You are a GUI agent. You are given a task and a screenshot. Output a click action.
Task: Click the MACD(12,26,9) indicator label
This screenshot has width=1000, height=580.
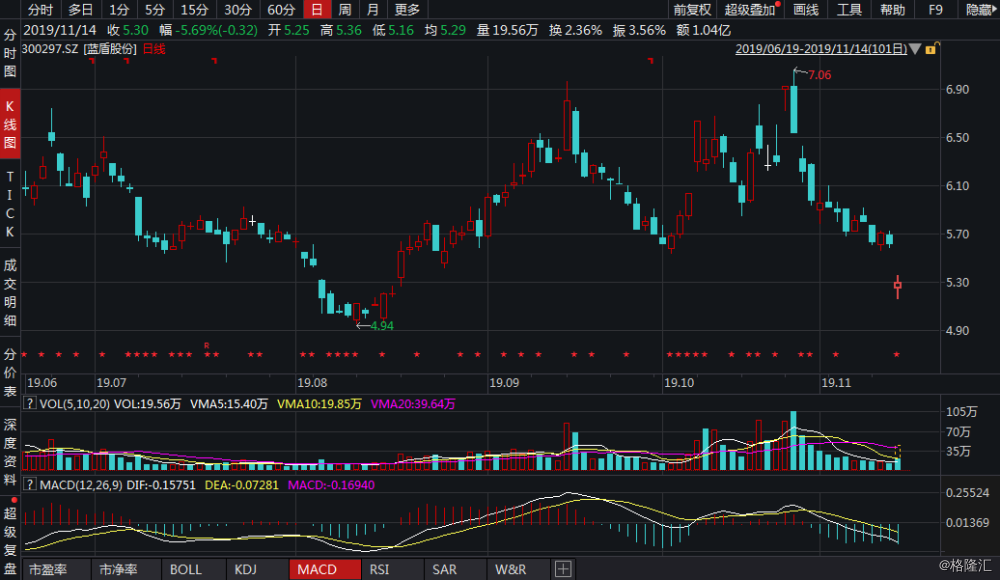81,485
